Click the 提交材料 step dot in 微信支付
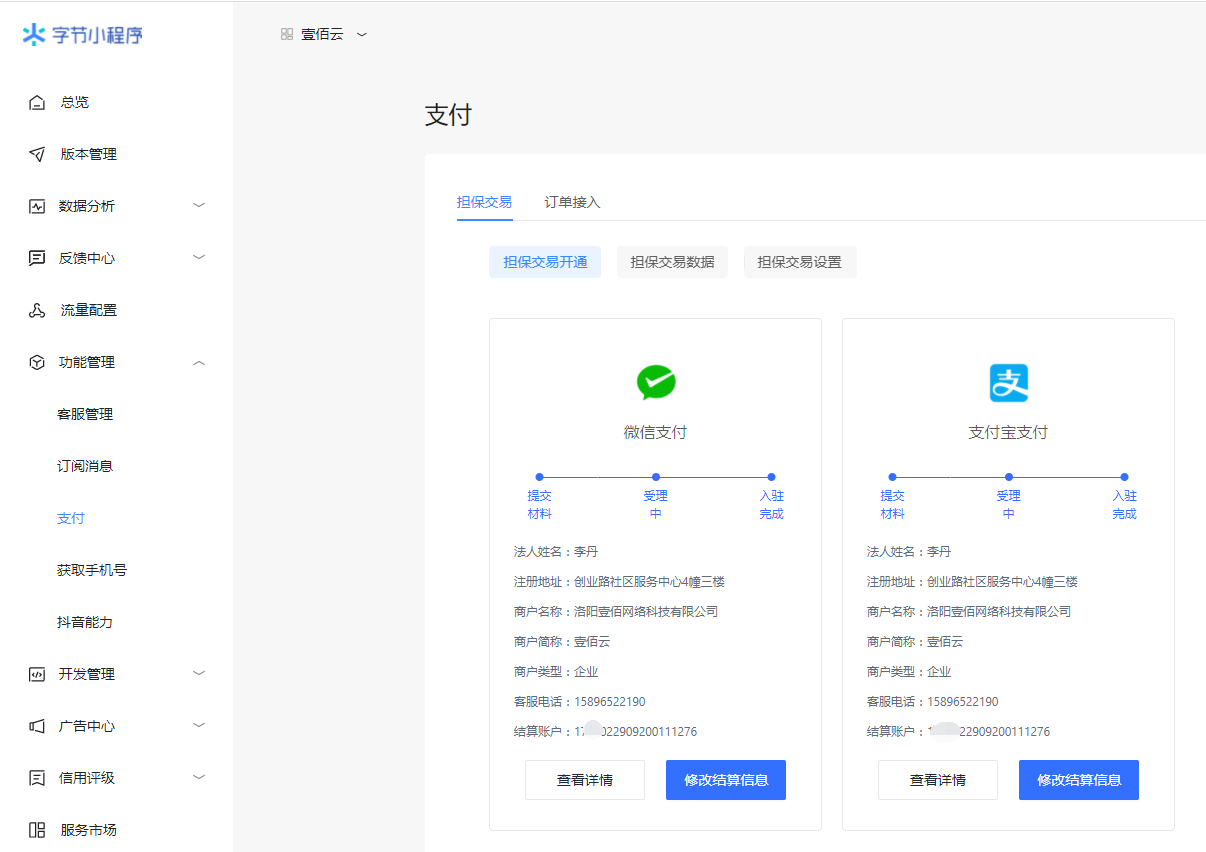The image size is (1206, 852). (539, 477)
